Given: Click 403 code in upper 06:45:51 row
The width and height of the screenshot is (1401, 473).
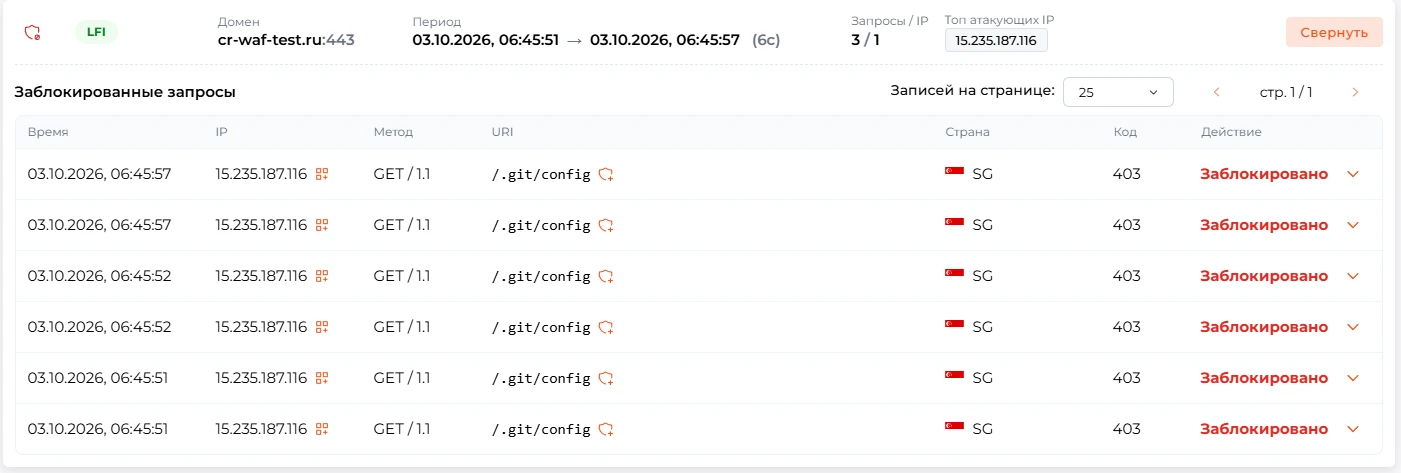Looking at the screenshot, I should click(x=1126, y=378).
